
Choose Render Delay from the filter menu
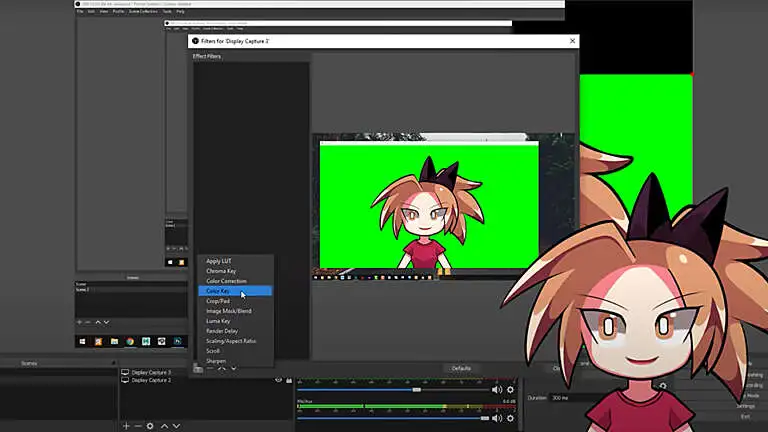pyautogui.click(x=222, y=331)
